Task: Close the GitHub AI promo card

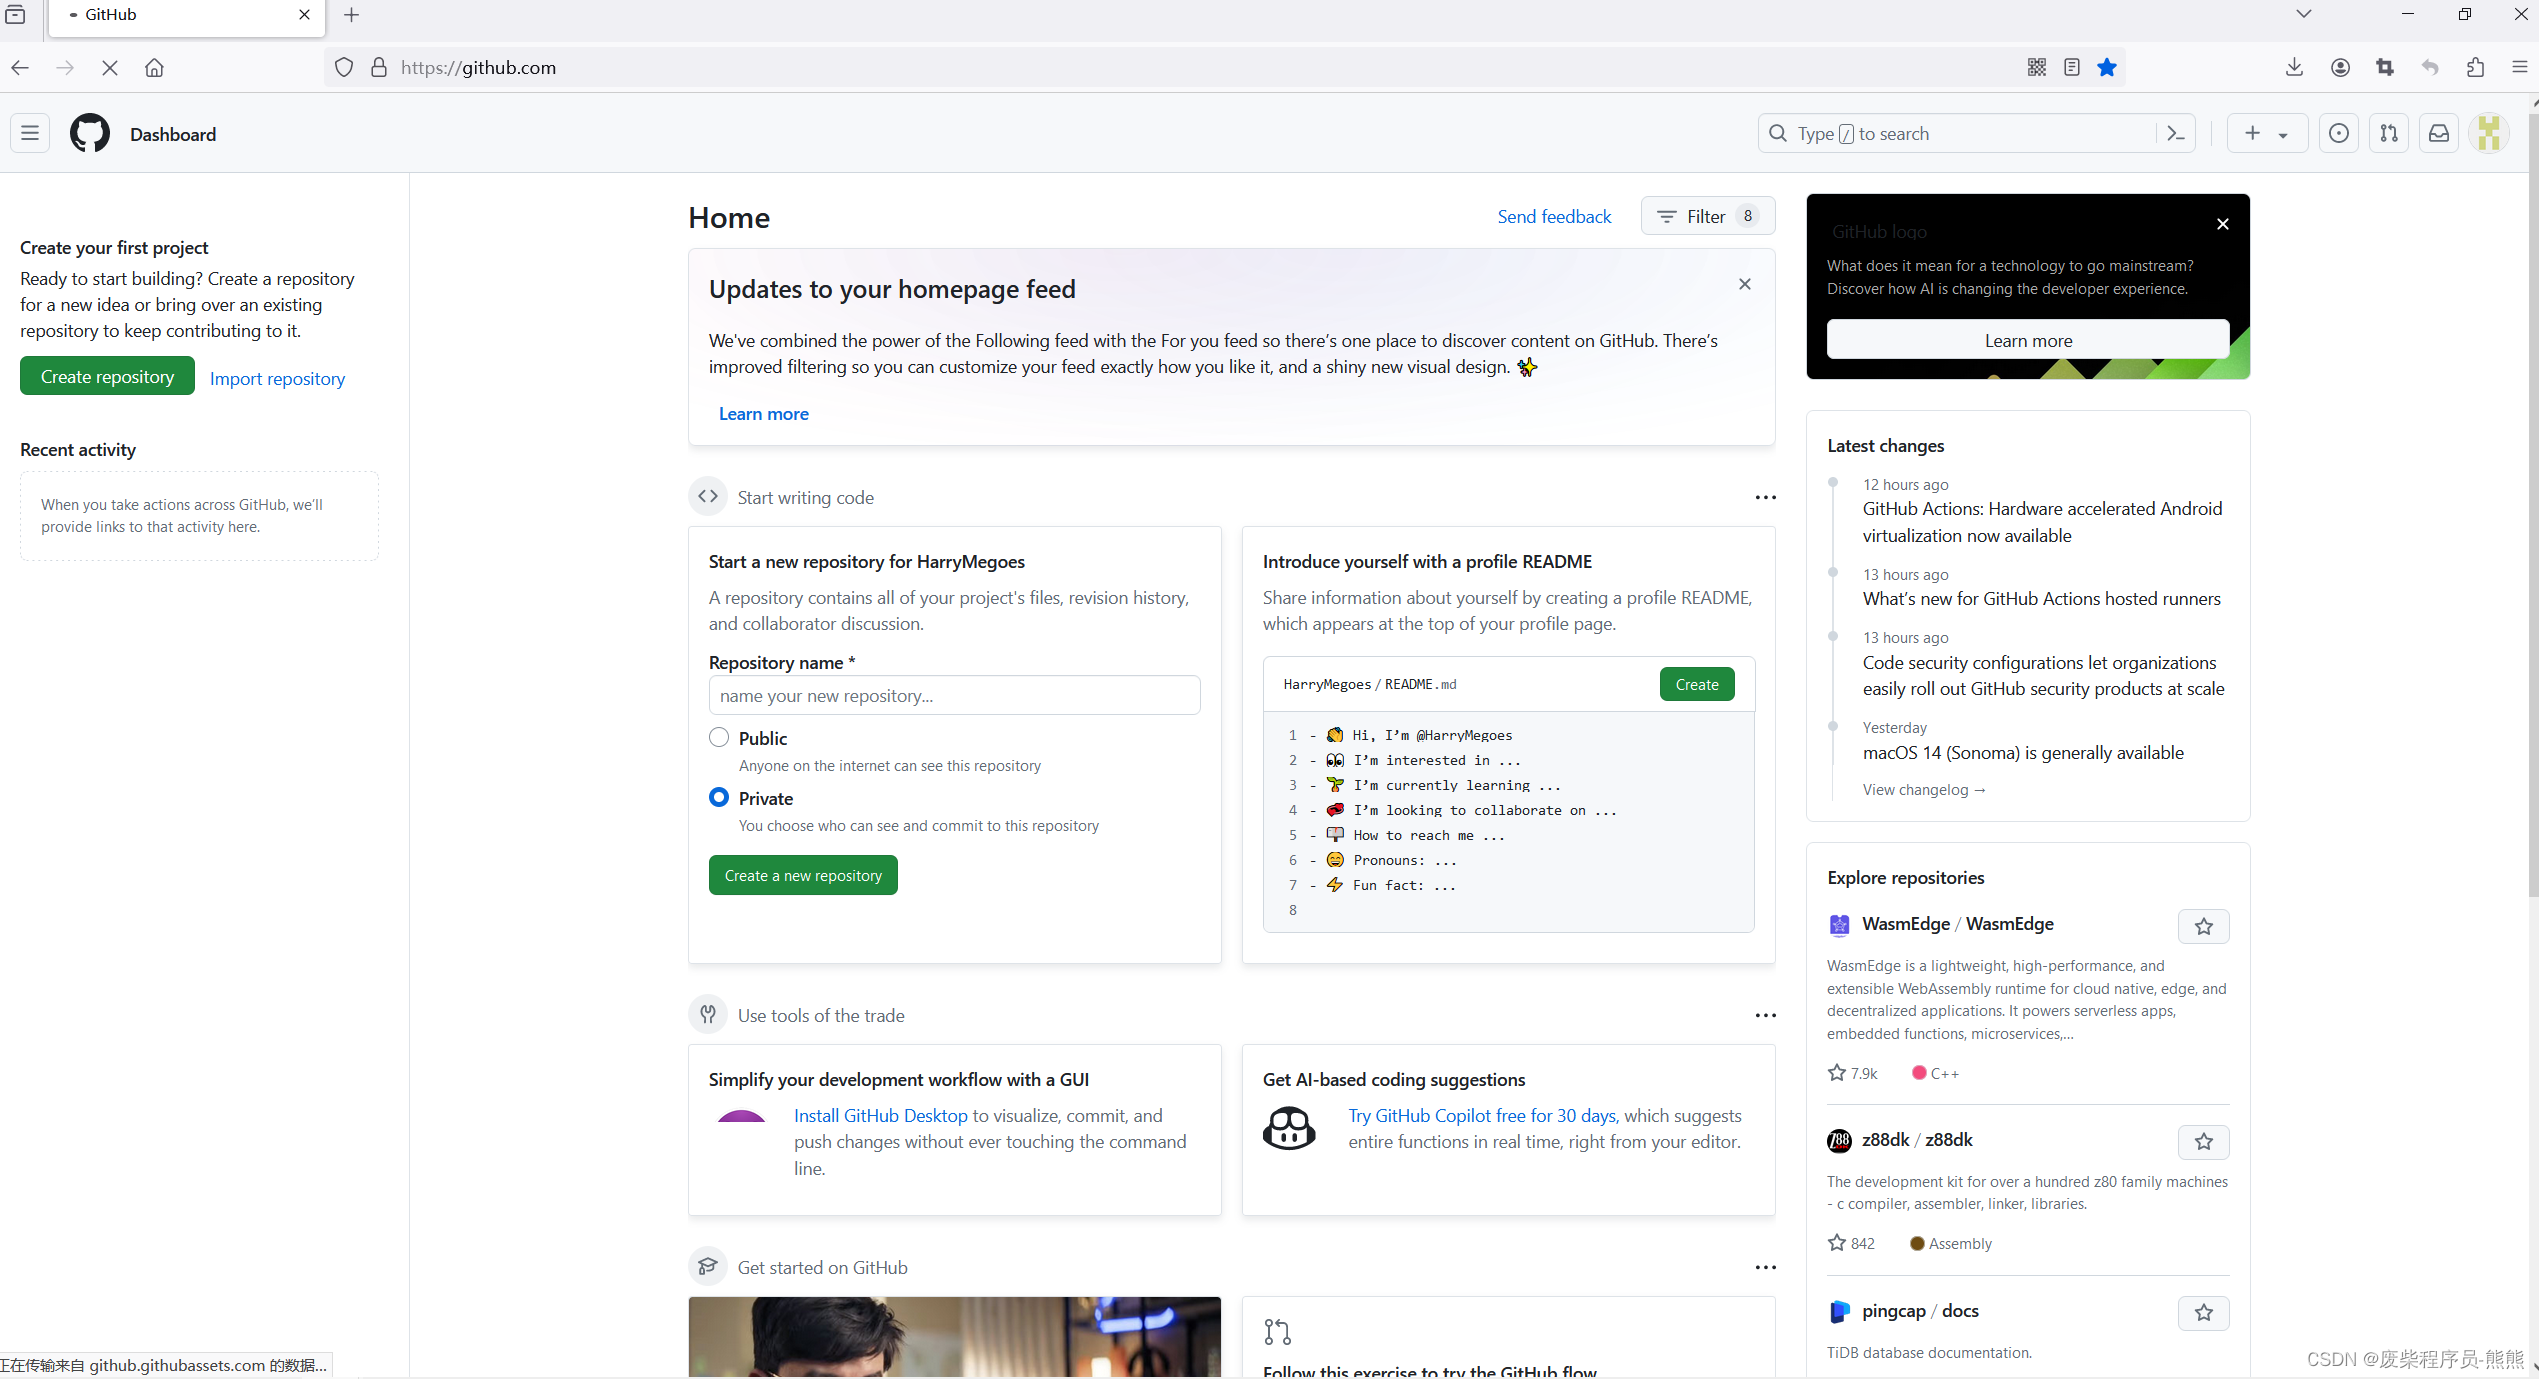Action: (2222, 224)
